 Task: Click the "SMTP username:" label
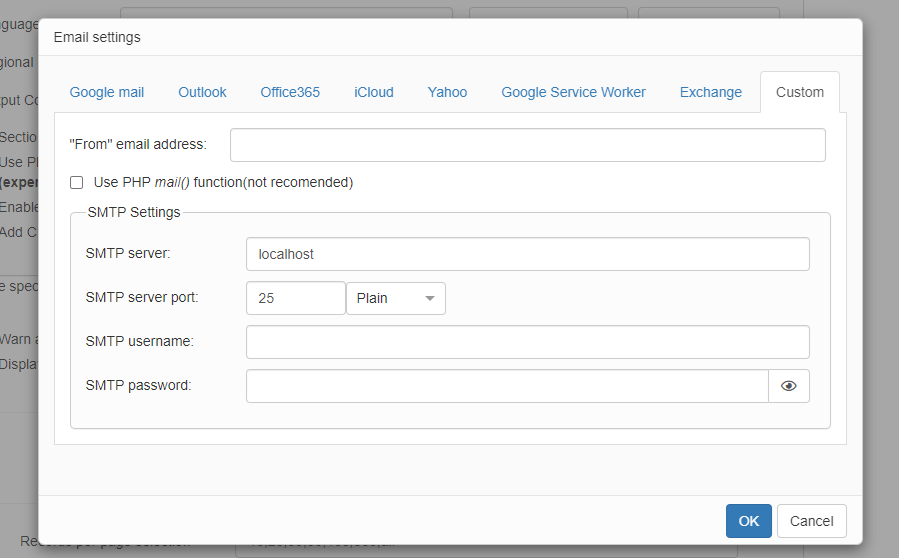[139, 341]
